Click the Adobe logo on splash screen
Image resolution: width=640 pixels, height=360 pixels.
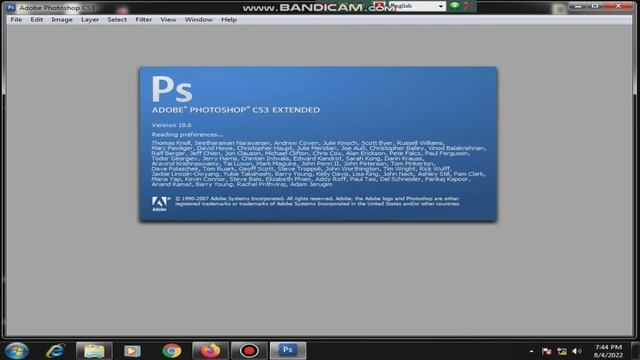pos(160,203)
